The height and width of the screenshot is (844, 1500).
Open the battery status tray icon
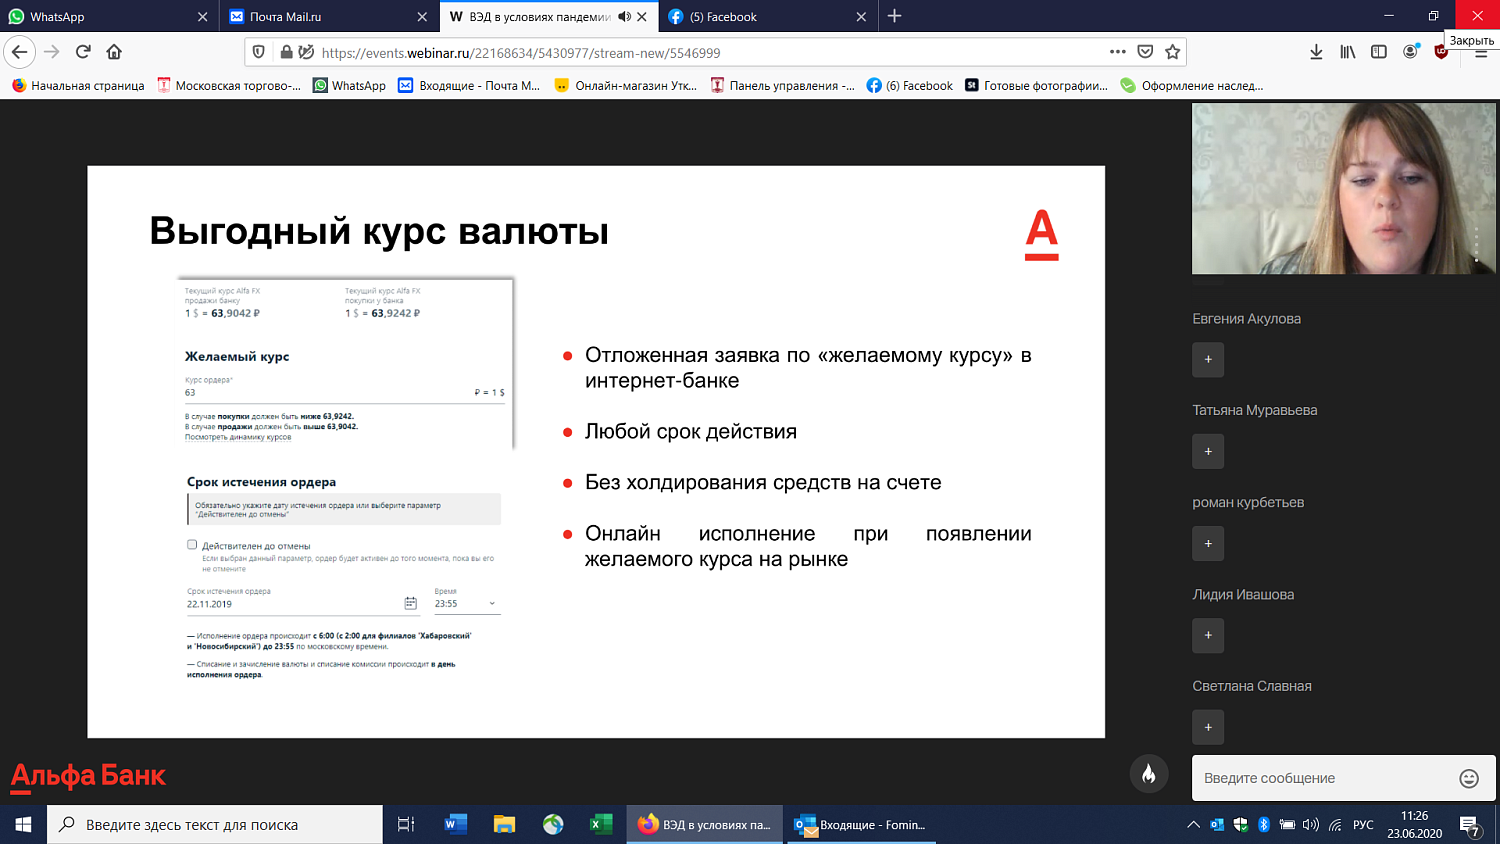pyautogui.click(x=1287, y=825)
